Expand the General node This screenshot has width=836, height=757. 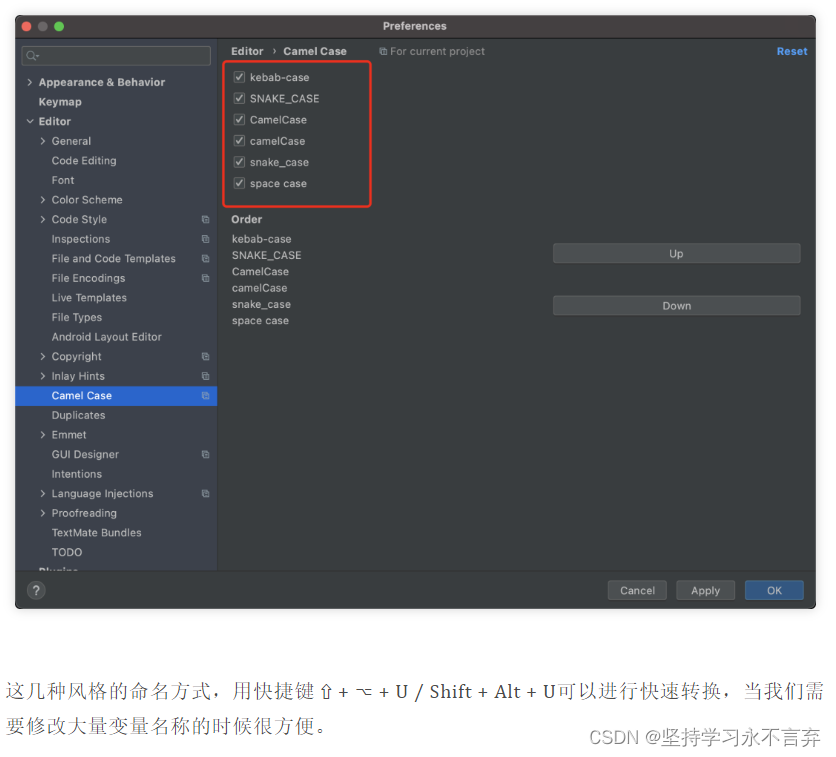43,141
